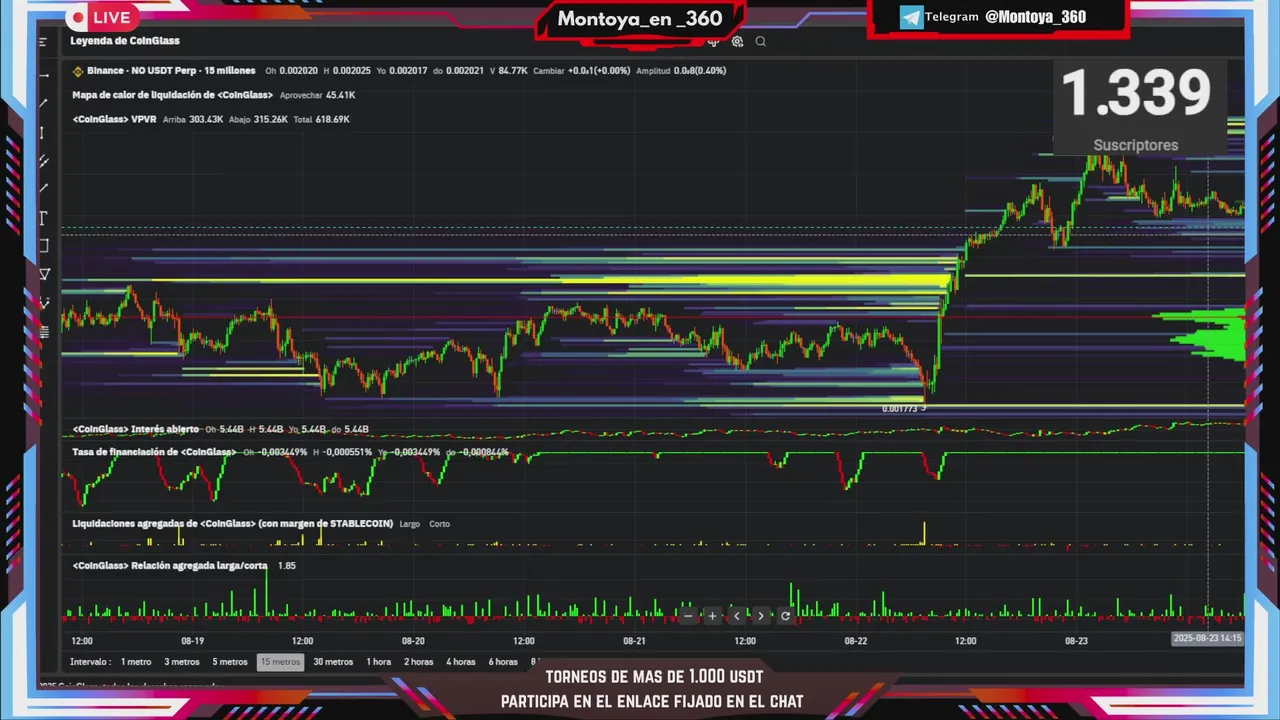Click the Mapa de calor de liquidación legend
Image resolution: width=1280 pixels, height=720 pixels.
coord(173,95)
